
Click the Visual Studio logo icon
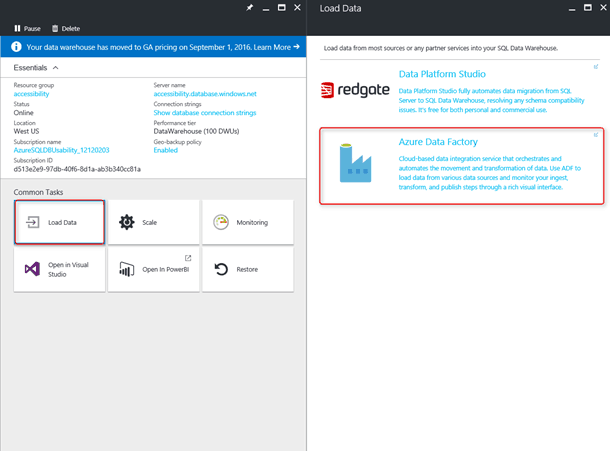coord(32,269)
